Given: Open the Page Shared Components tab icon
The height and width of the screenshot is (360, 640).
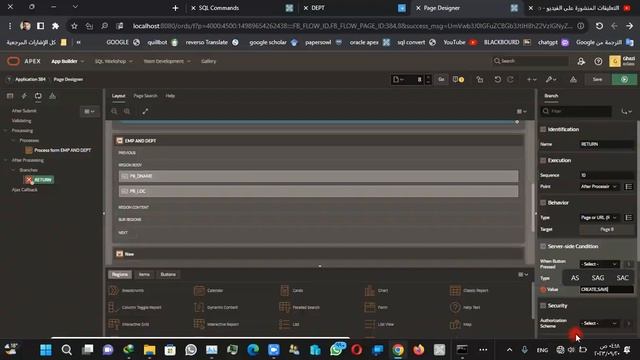Looking at the screenshot, I should pos(52,96).
